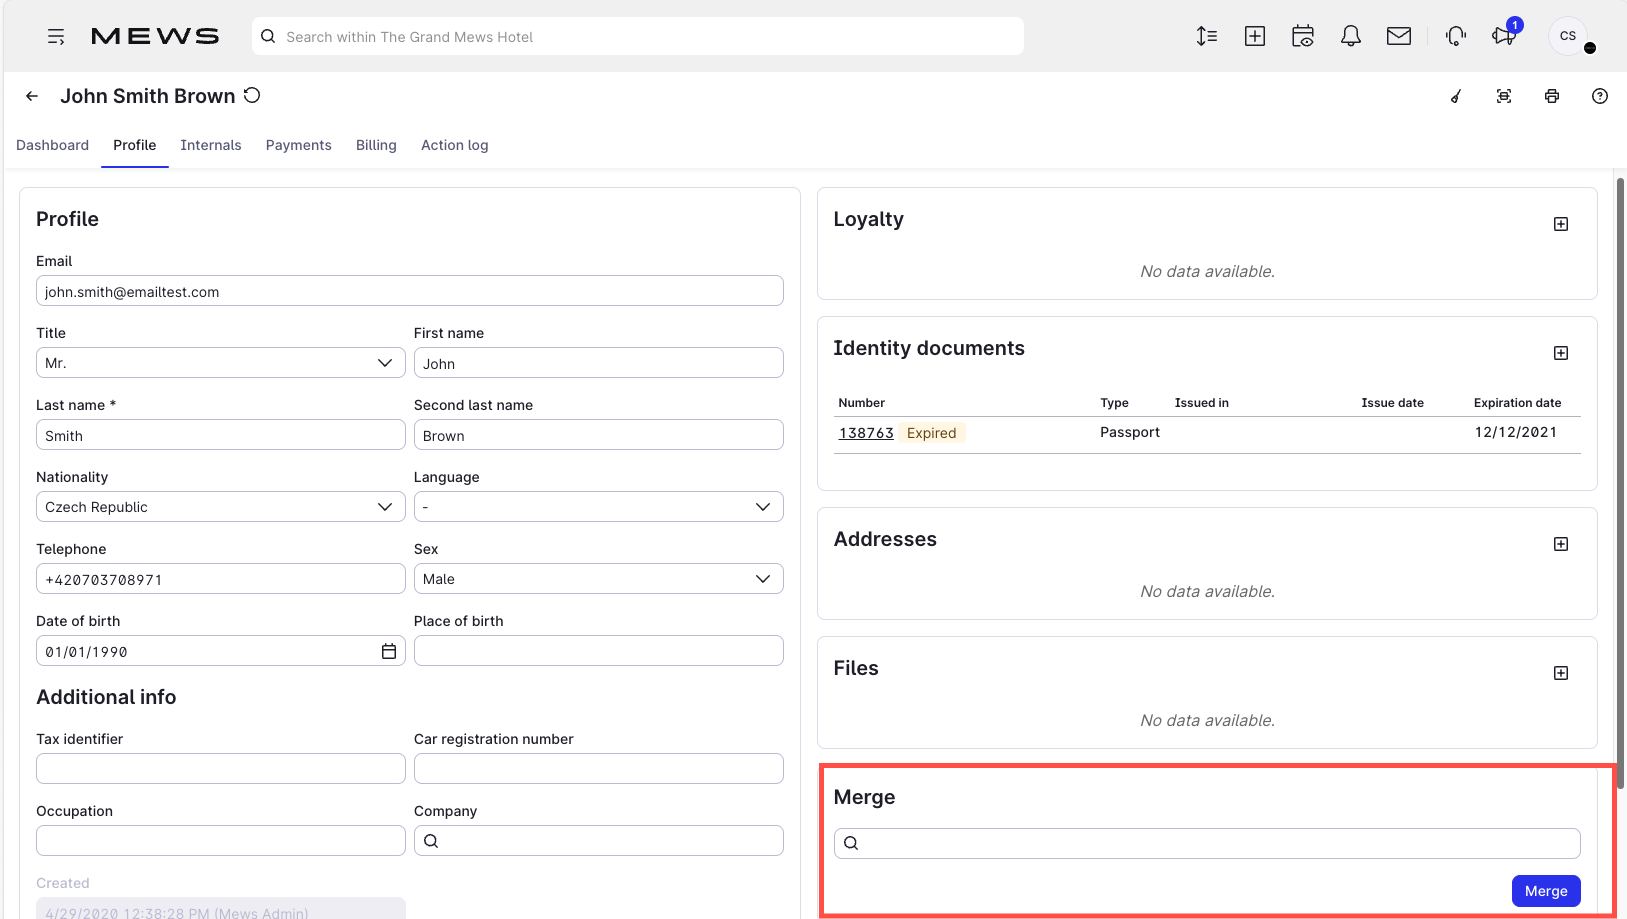Open the reservations calendar overview icon
The height and width of the screenshot is (919, 1627).
(1302, 35)
